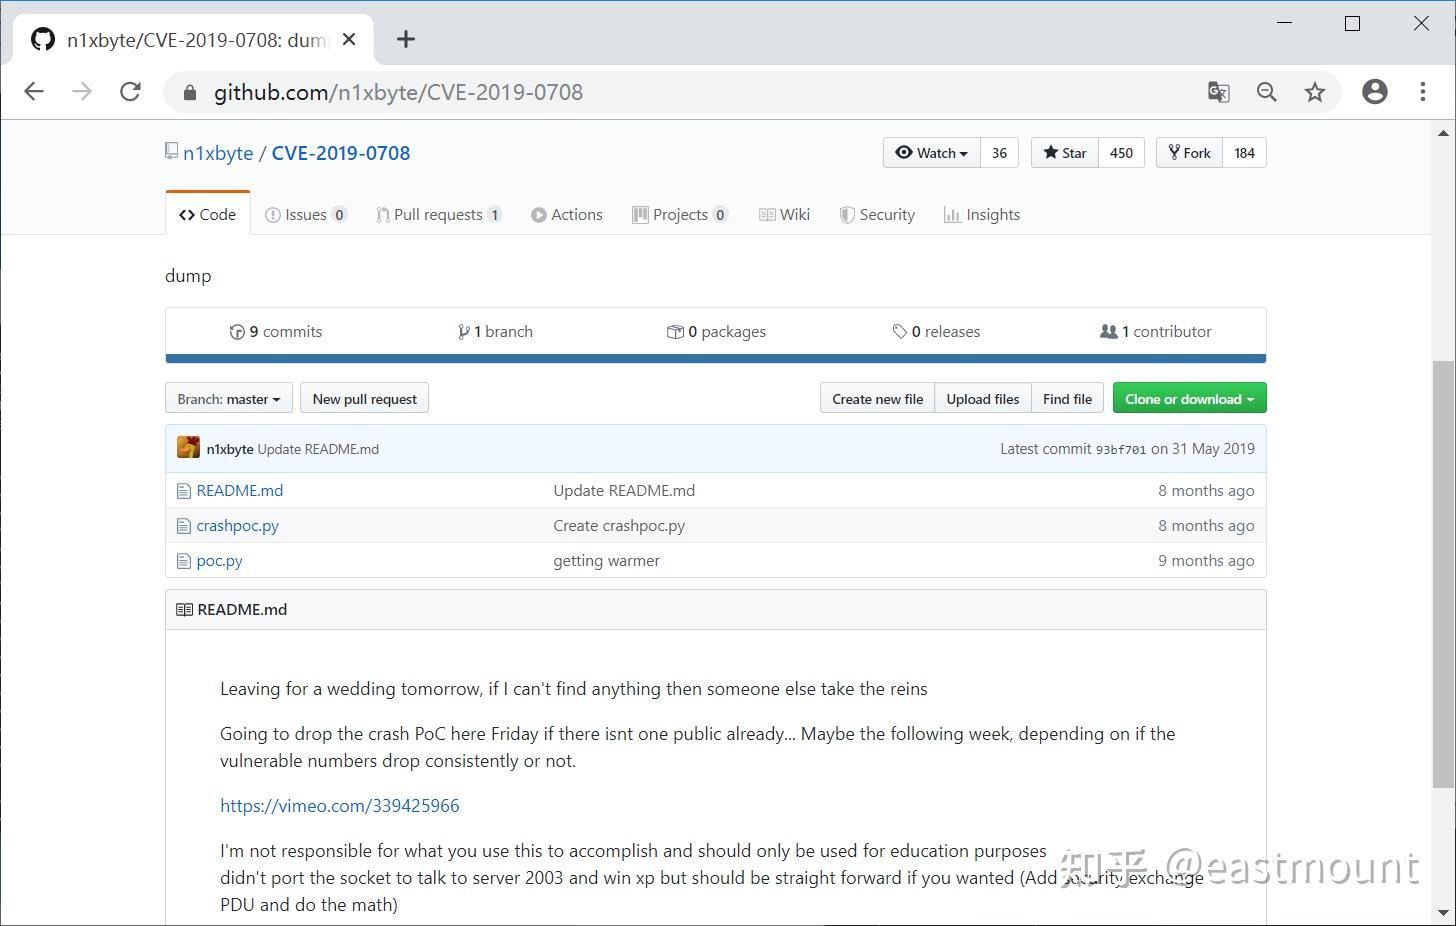This screenshot has height=926, width=1456.
Task: Open the translate page icon
Action: [x=1218, y=92]
